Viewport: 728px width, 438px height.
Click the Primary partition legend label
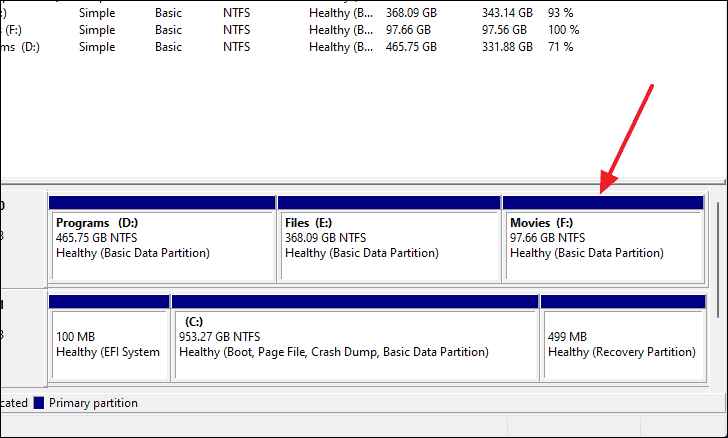click(93, 403)
